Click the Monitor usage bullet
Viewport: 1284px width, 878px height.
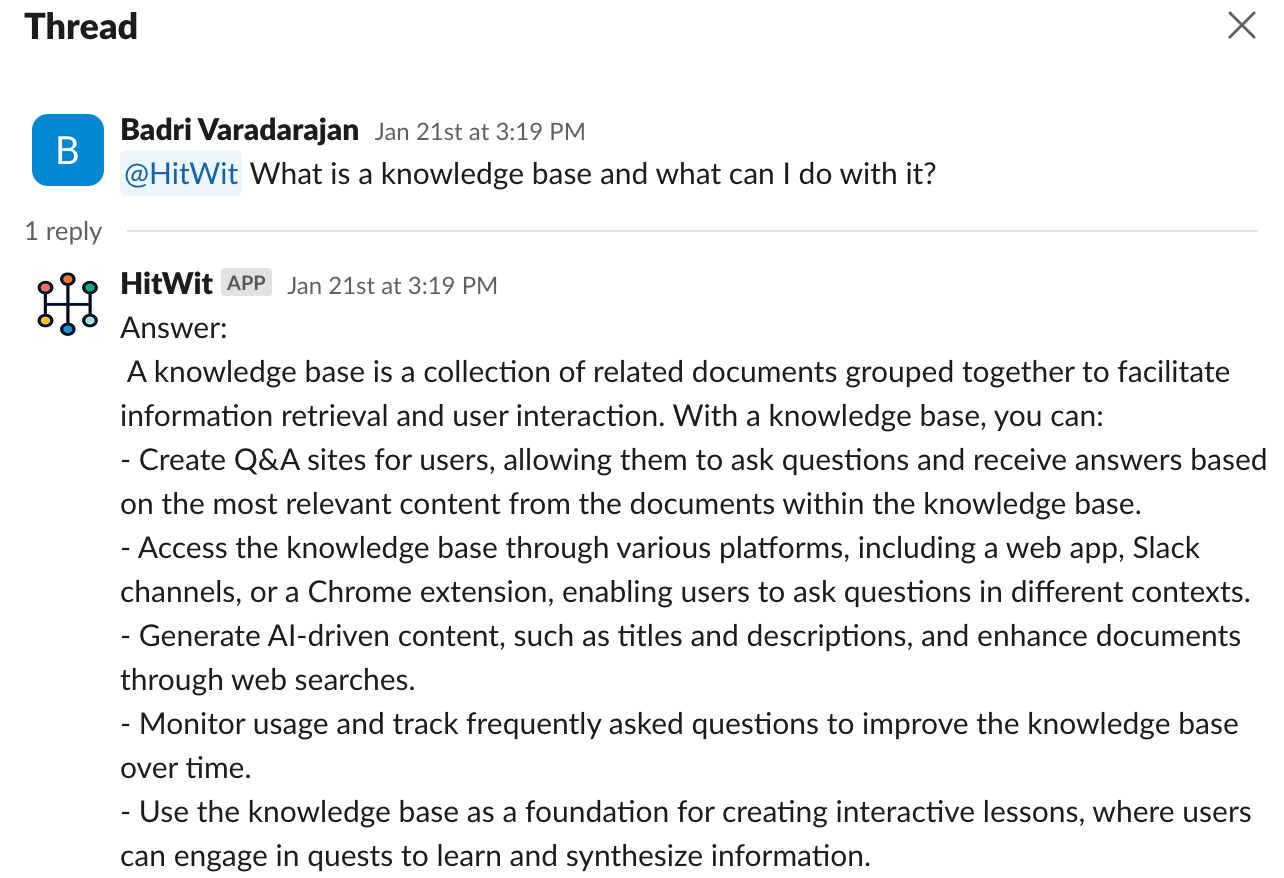click(680, 745)
